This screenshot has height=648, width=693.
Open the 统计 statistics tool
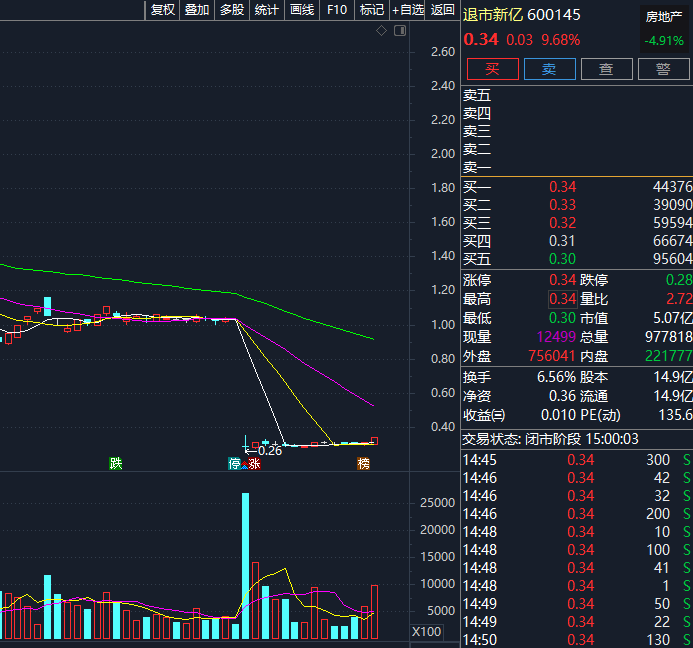(267, 10)
